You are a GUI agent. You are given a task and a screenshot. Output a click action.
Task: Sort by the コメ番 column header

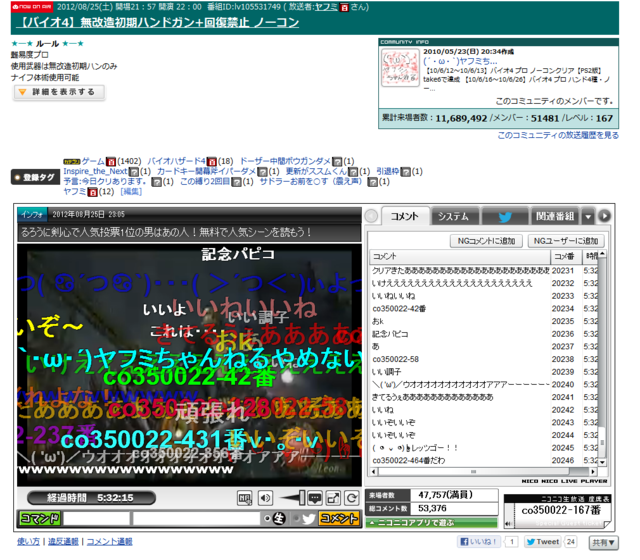tap(567, 256)
